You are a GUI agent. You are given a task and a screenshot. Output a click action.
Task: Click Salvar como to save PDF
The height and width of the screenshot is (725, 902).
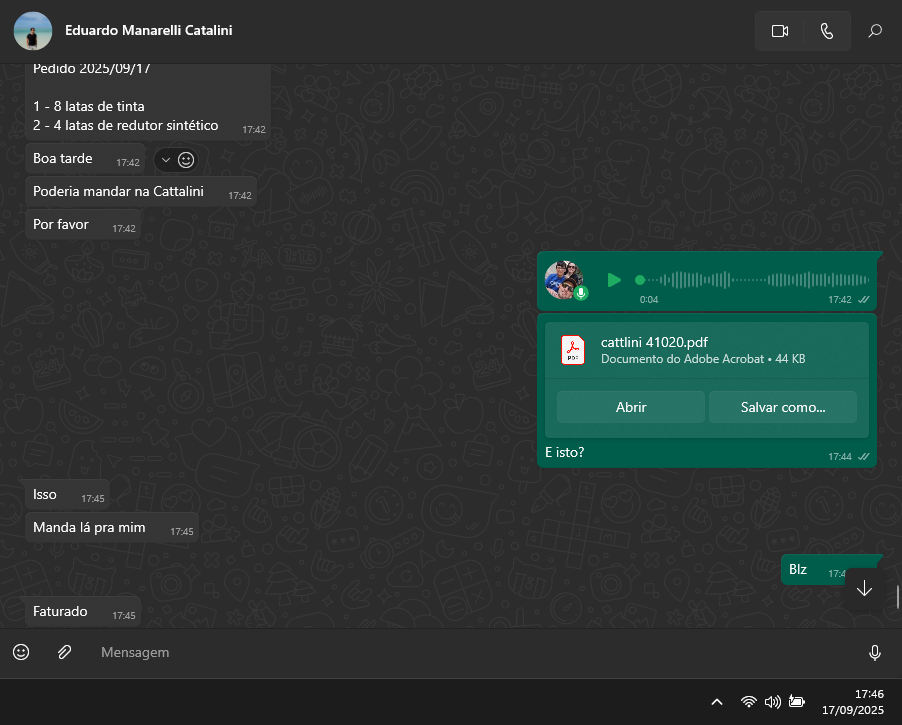pyautogui.click(x=782, y=407)
